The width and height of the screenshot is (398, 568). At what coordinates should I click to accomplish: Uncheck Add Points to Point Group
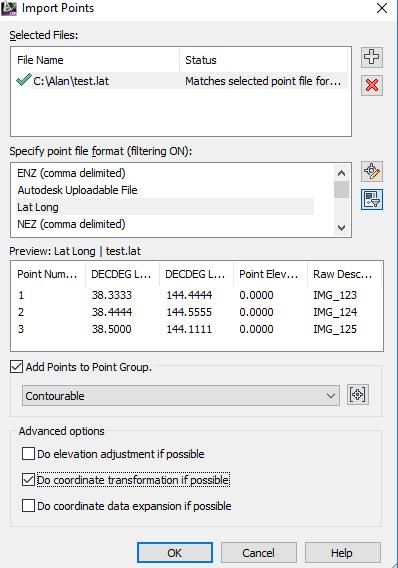click(17, 367)
